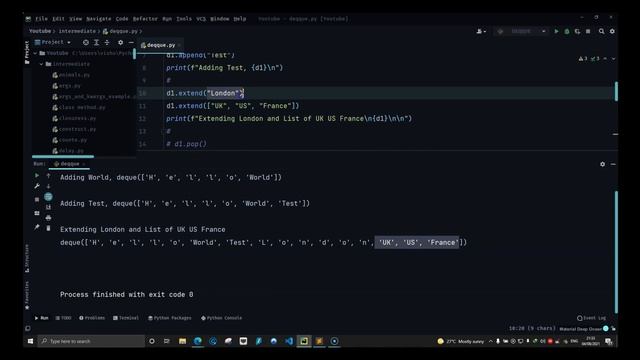The height and width of the screenshot is (360, 640).
Task: Open File Explorer from the taskbar
Action: tap(182, 341)
